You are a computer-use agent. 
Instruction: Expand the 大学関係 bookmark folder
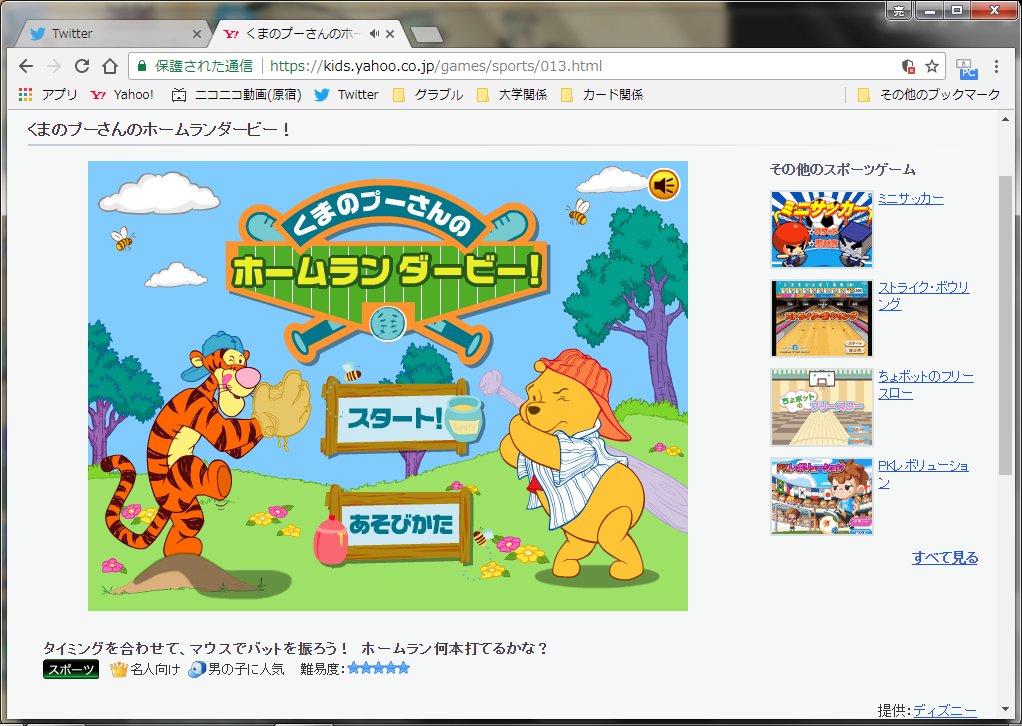click(512, 94)
